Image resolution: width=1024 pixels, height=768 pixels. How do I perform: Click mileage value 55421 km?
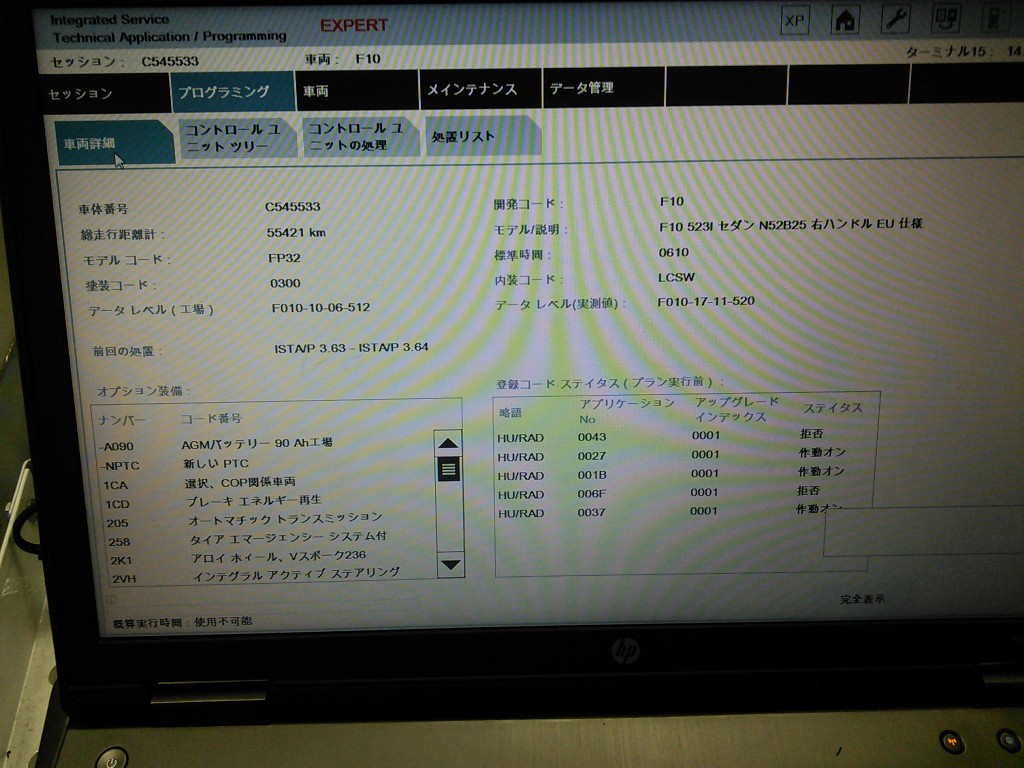pyautogui.click(x=296, y=232)
